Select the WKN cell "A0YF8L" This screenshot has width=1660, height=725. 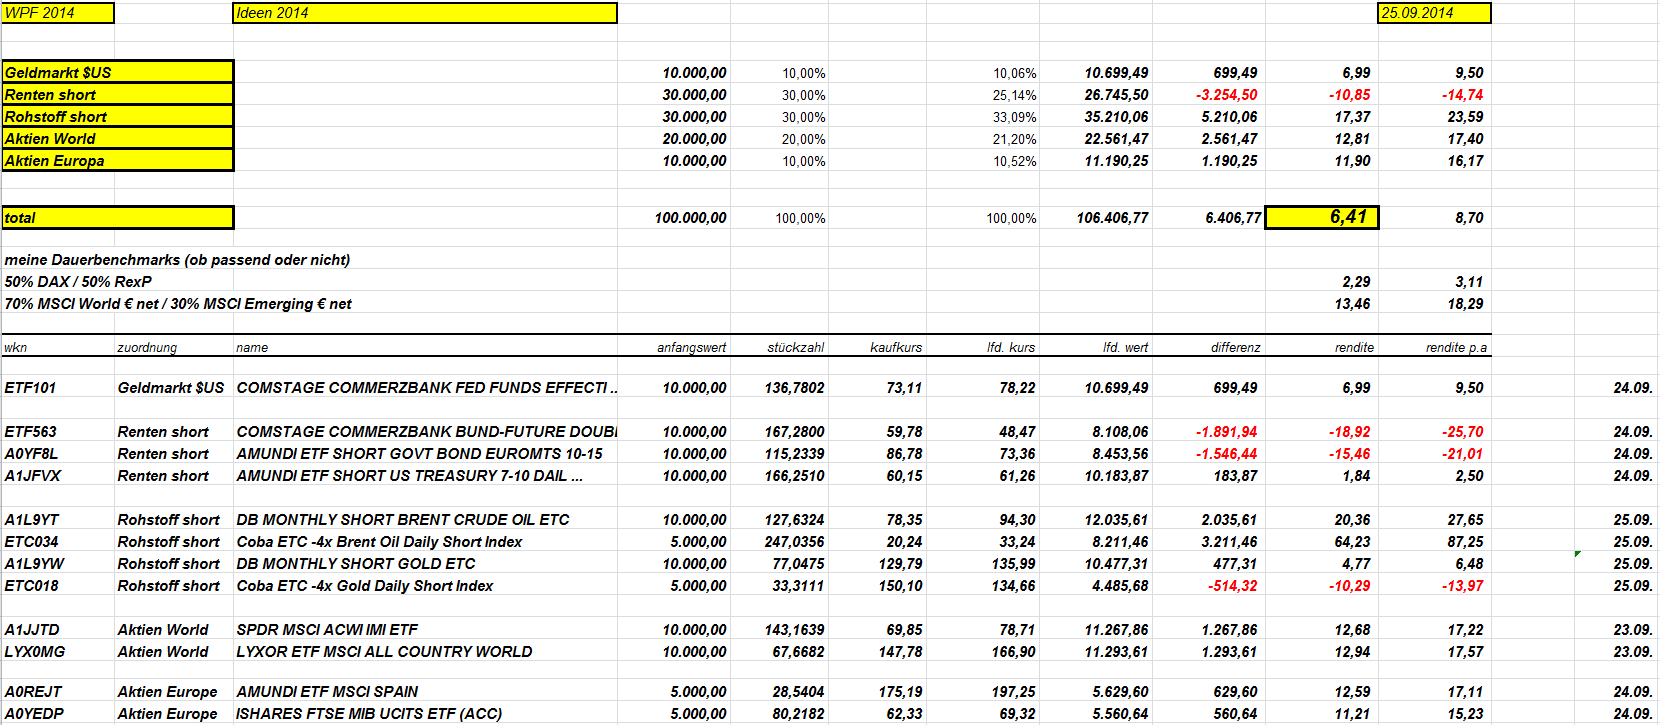[x=31, y=454]
